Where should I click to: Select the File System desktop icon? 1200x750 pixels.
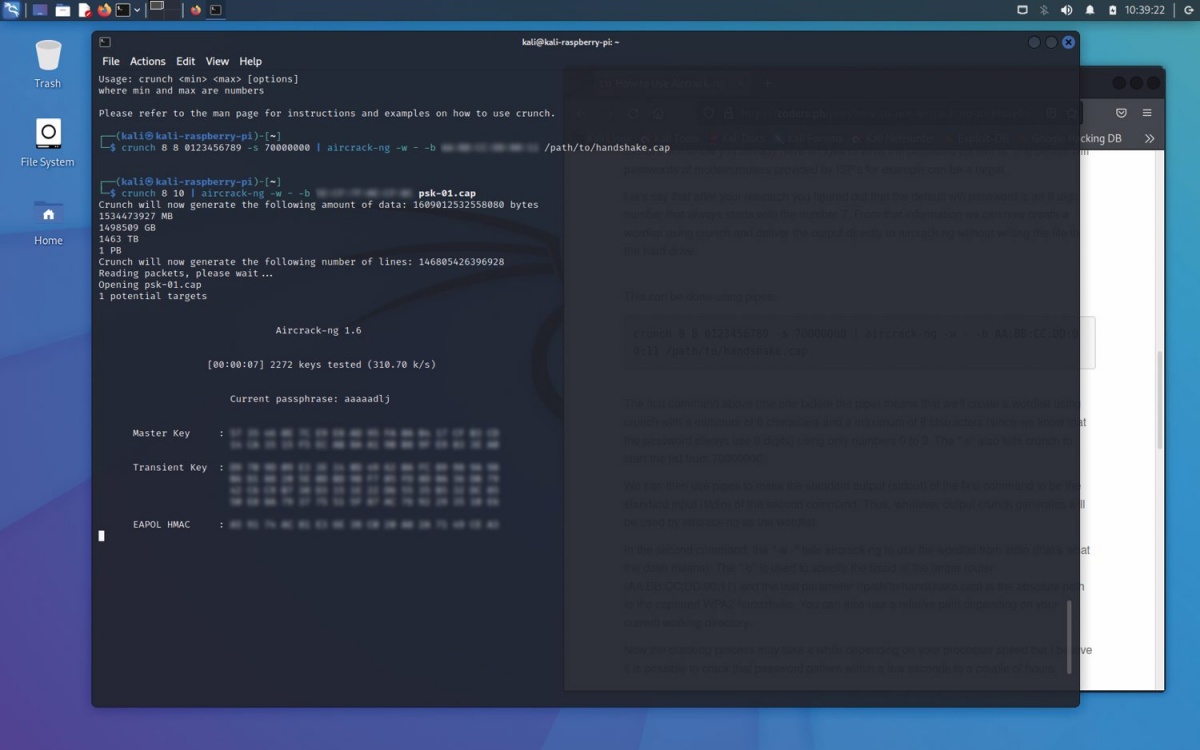48,142
